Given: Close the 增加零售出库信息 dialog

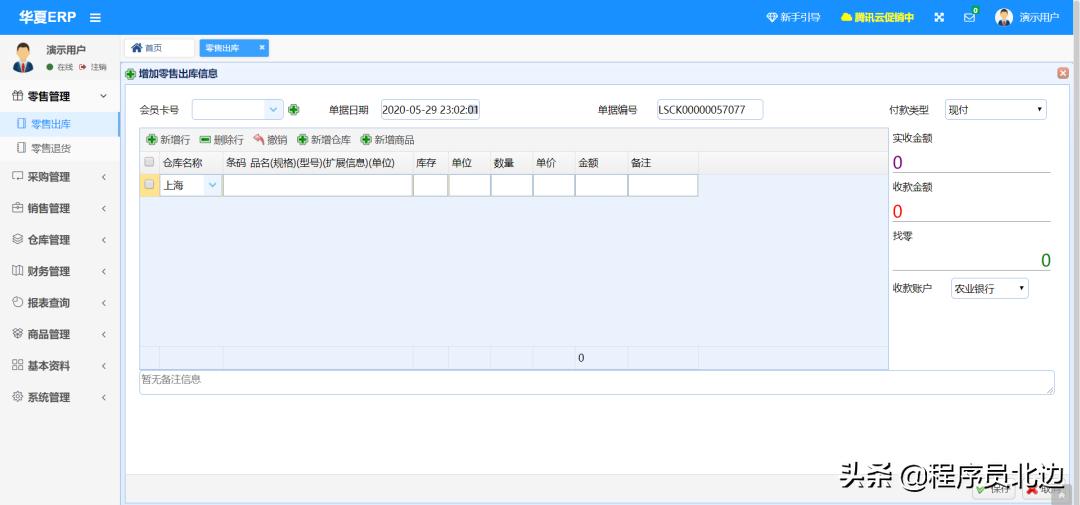Looking at the screenshot, I should point(1063,73).
